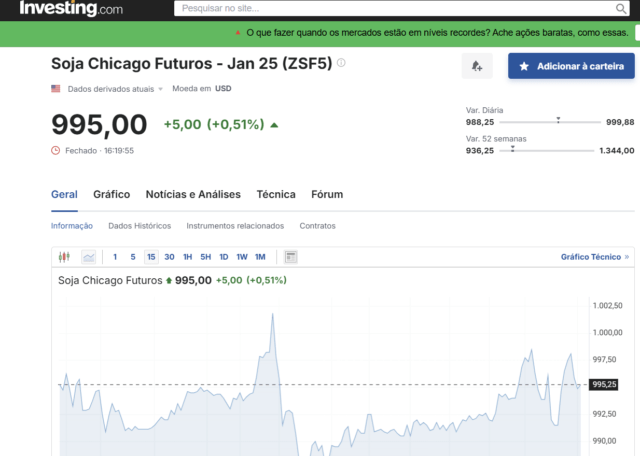Select the 1 minute chart interval

click(x=115, y=257)
